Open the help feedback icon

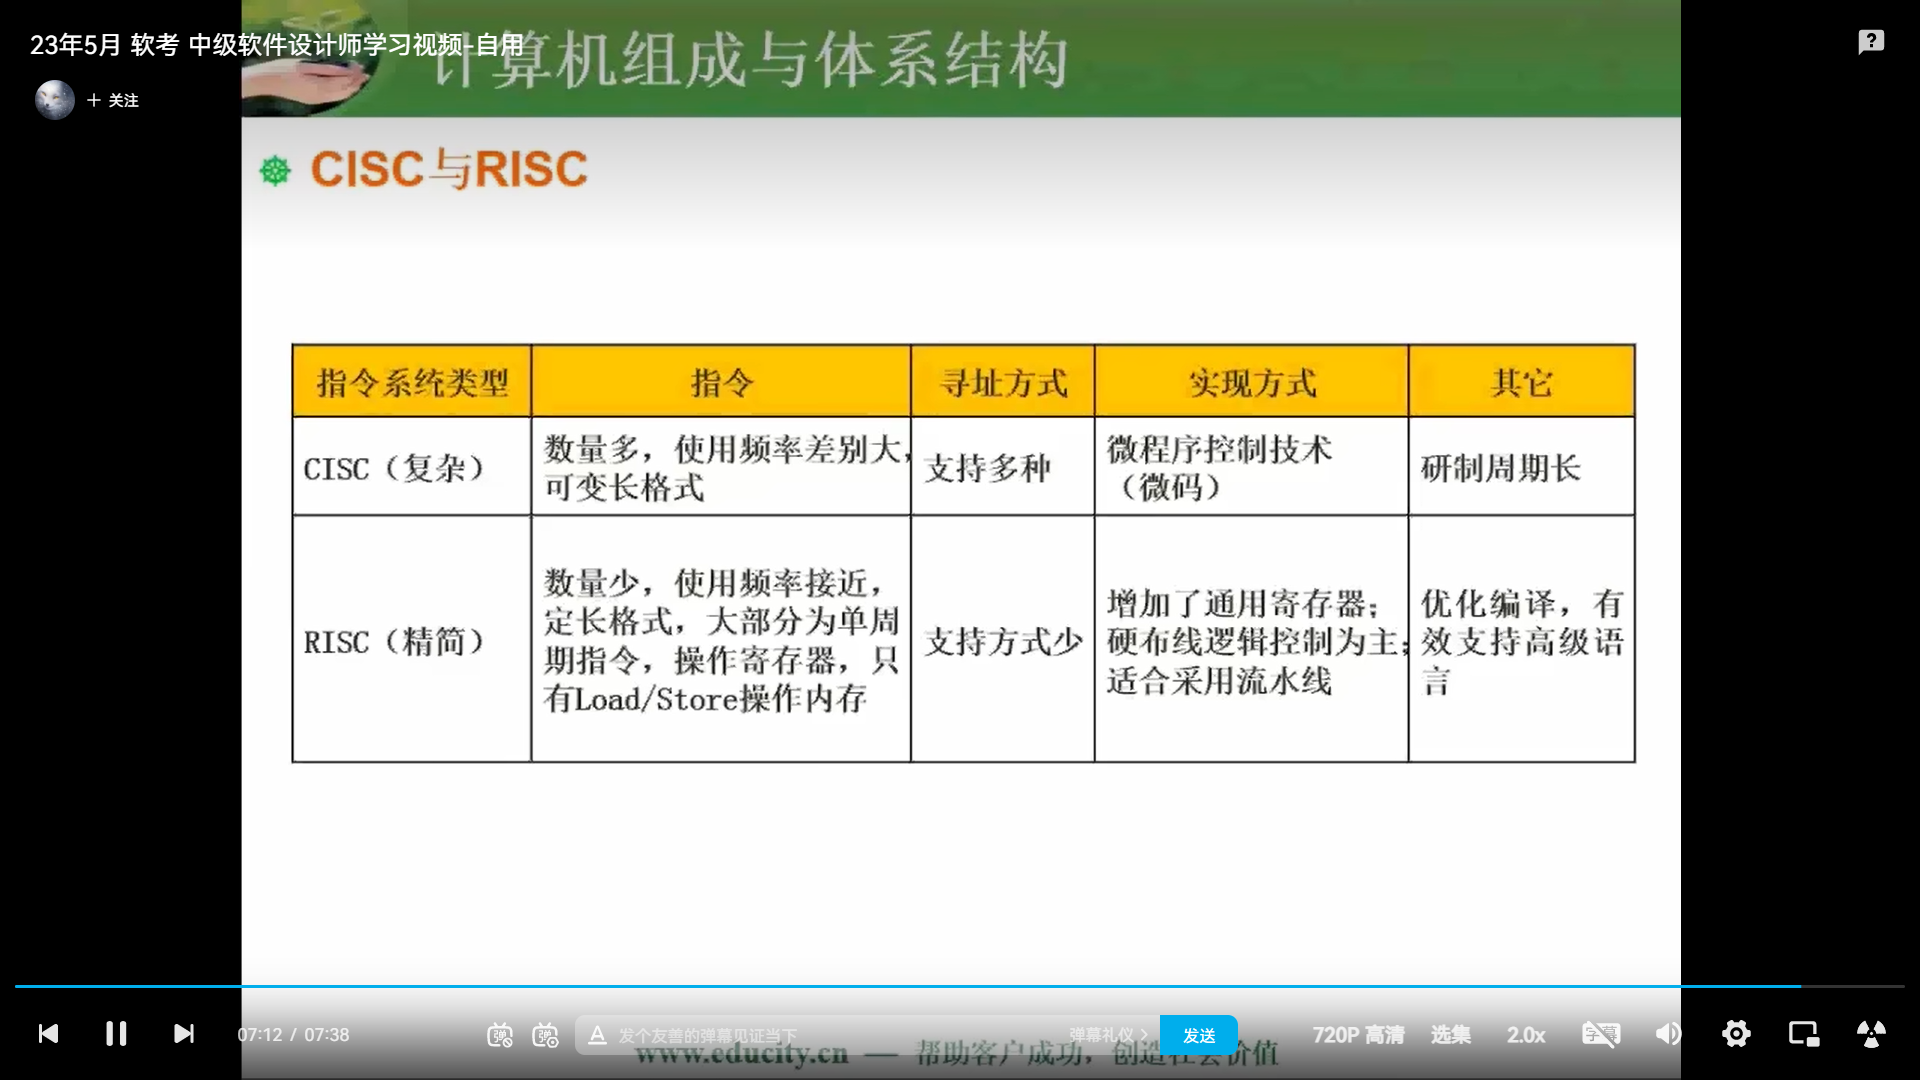click(1871, 42)
